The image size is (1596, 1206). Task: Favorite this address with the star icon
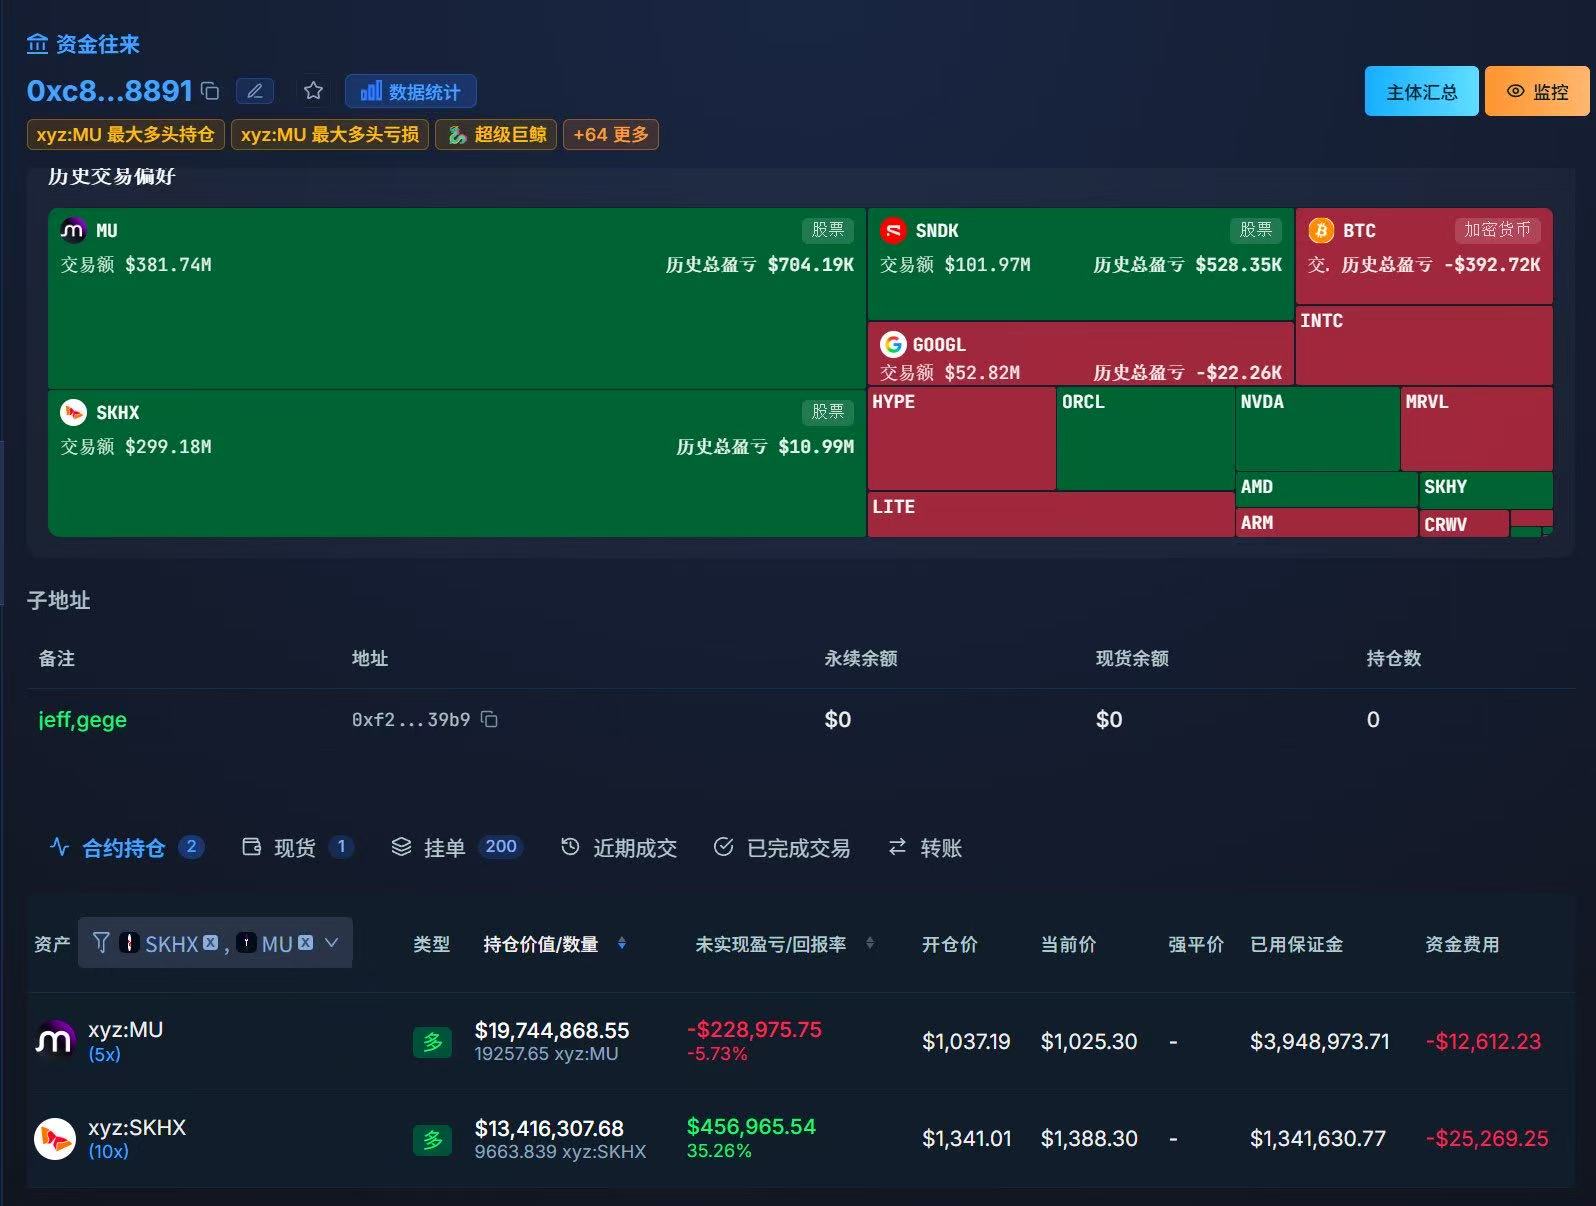[x=313, y=91]
